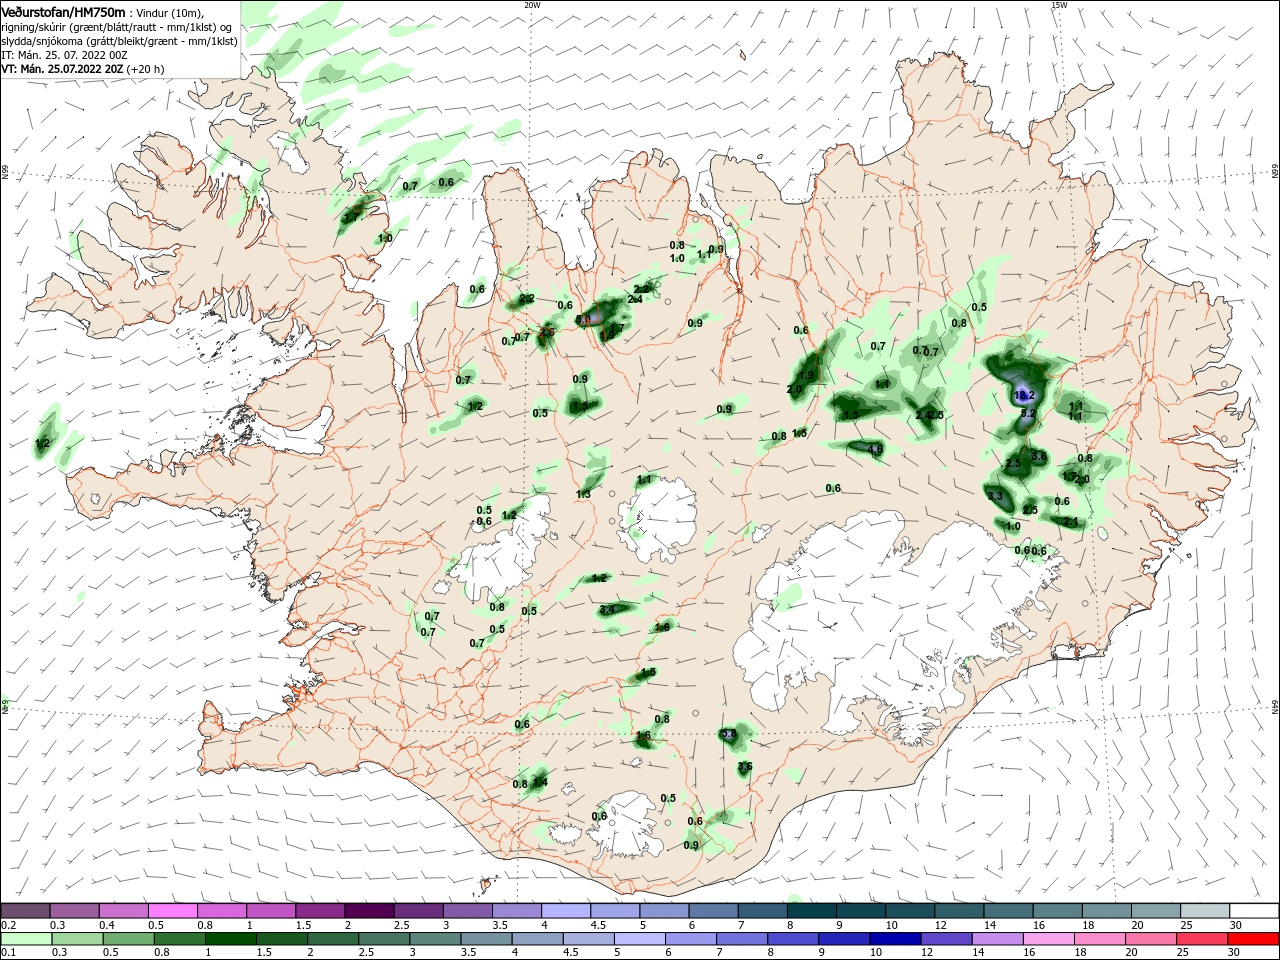The width and height of the screenshot is (1280, 960).
Task: Select the top-row pink swatch starting at 0.5
Action: pos(172,910)
